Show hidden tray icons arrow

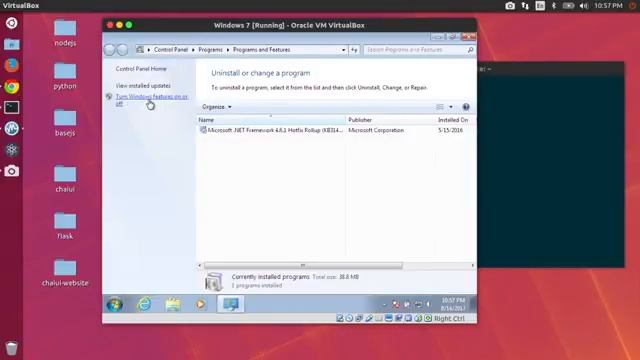pyautogui.click(x=384, y=304)
